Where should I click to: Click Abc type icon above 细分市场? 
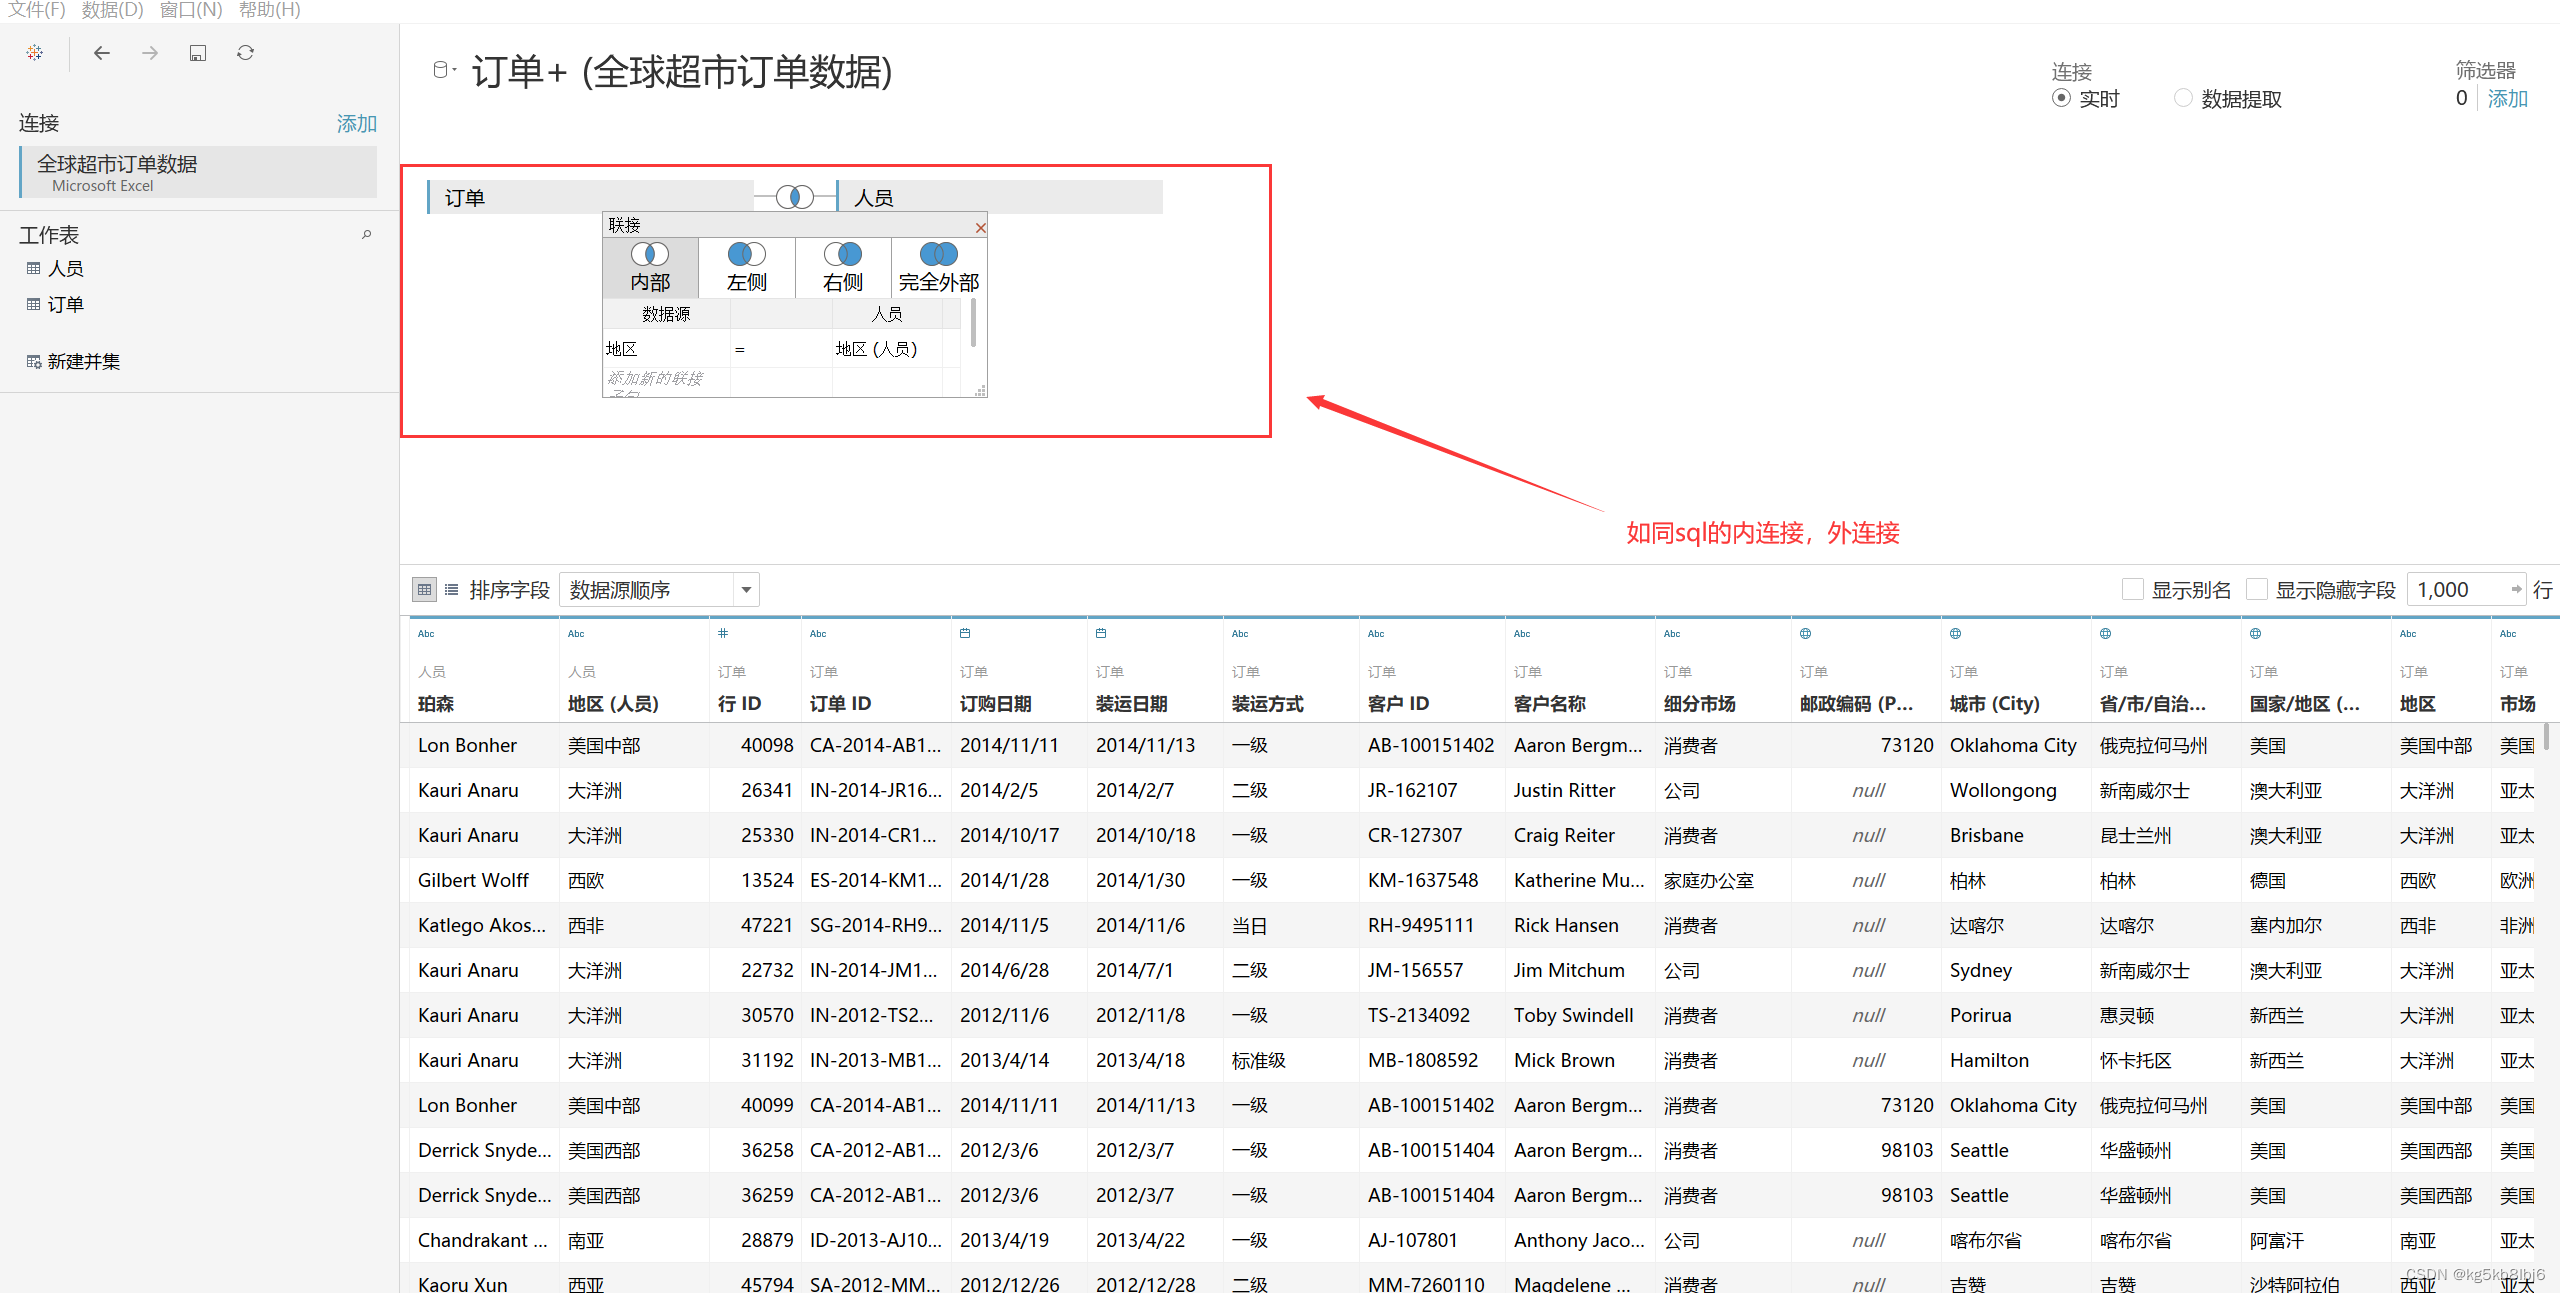coord(1672,634)
